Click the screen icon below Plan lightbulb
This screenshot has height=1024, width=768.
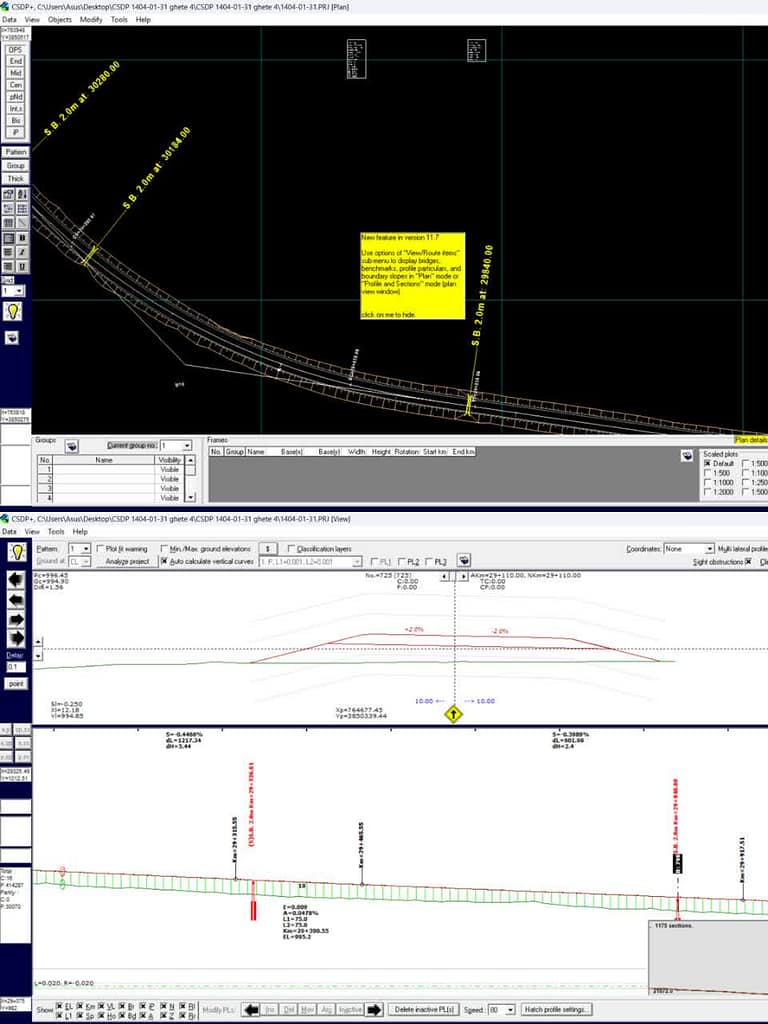coord(12,338)
